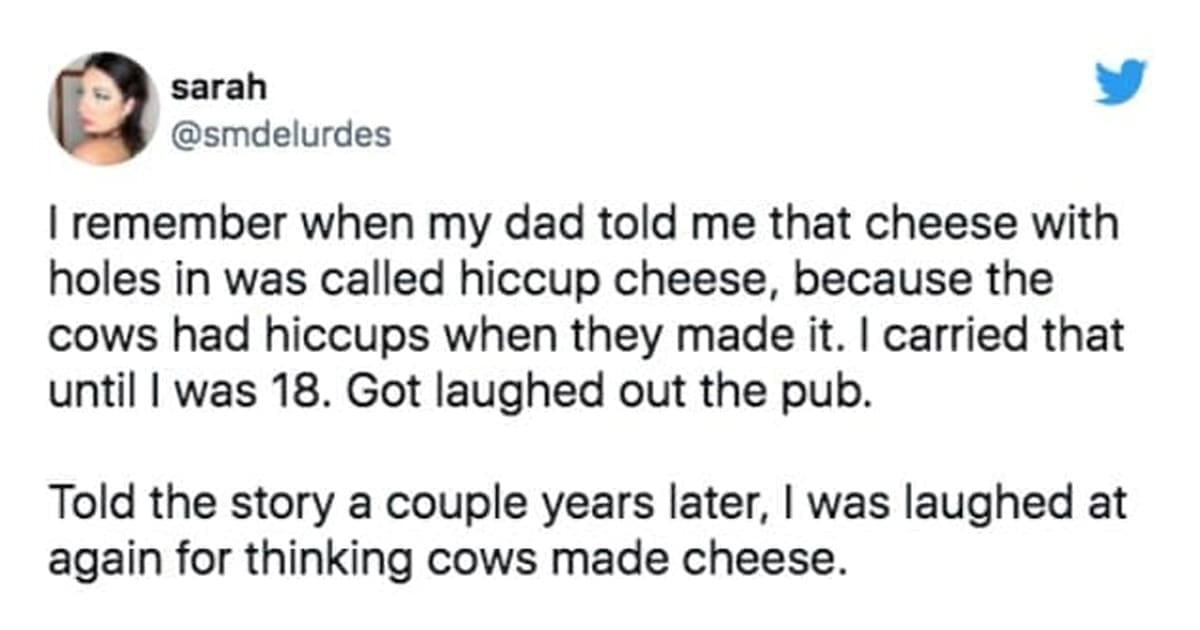1200x630 pixels.
Task: Click the word "carried" in the tweet
Action: coord(957,333)
